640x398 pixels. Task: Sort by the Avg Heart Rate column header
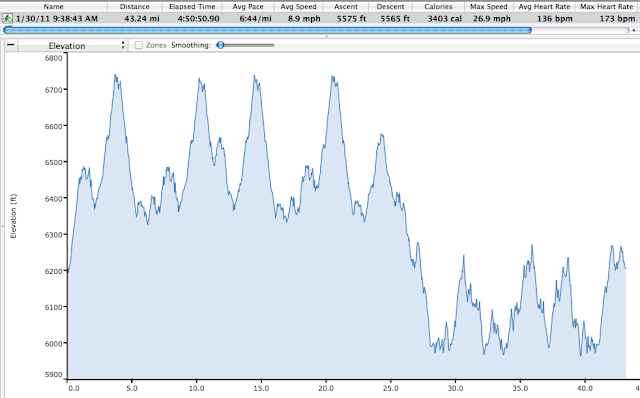click(x=544, y=7)
